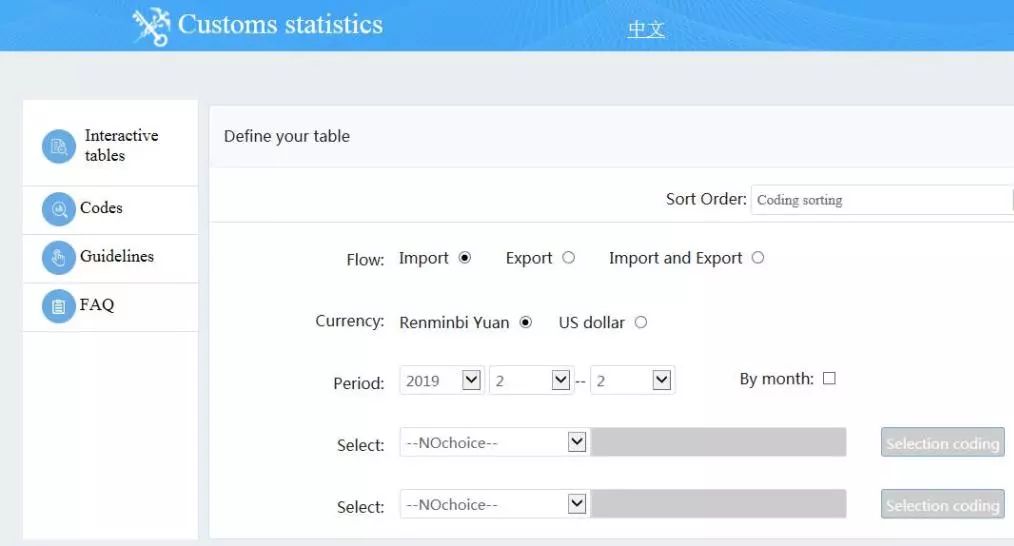Switch language via the 中文 link

[x=646, y=29]
